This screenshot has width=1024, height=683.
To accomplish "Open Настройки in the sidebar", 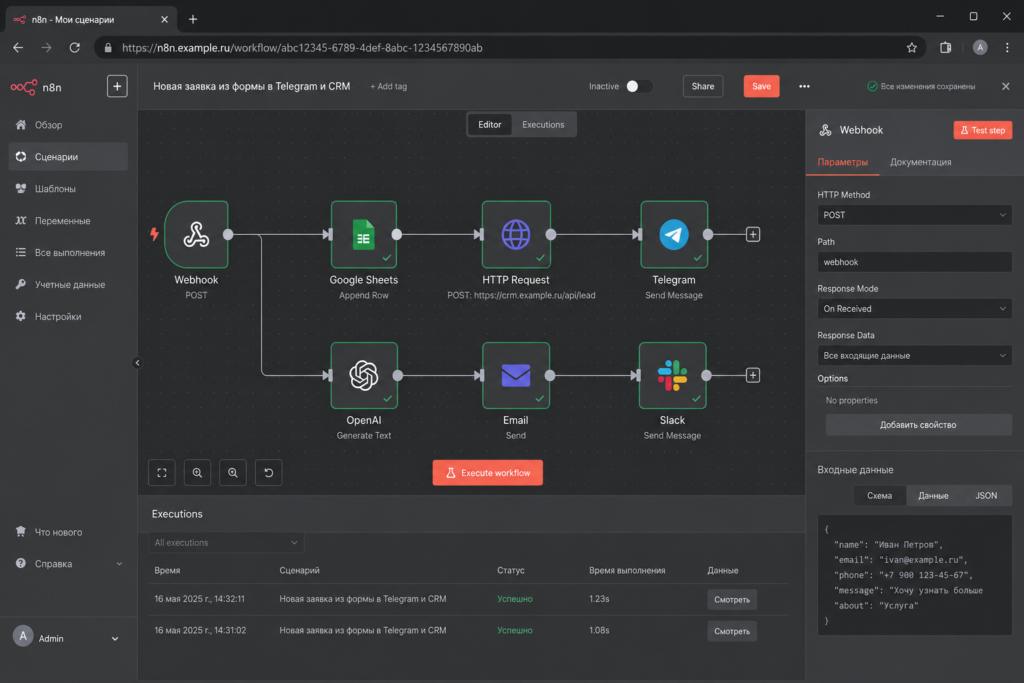I will coord(68,317).
